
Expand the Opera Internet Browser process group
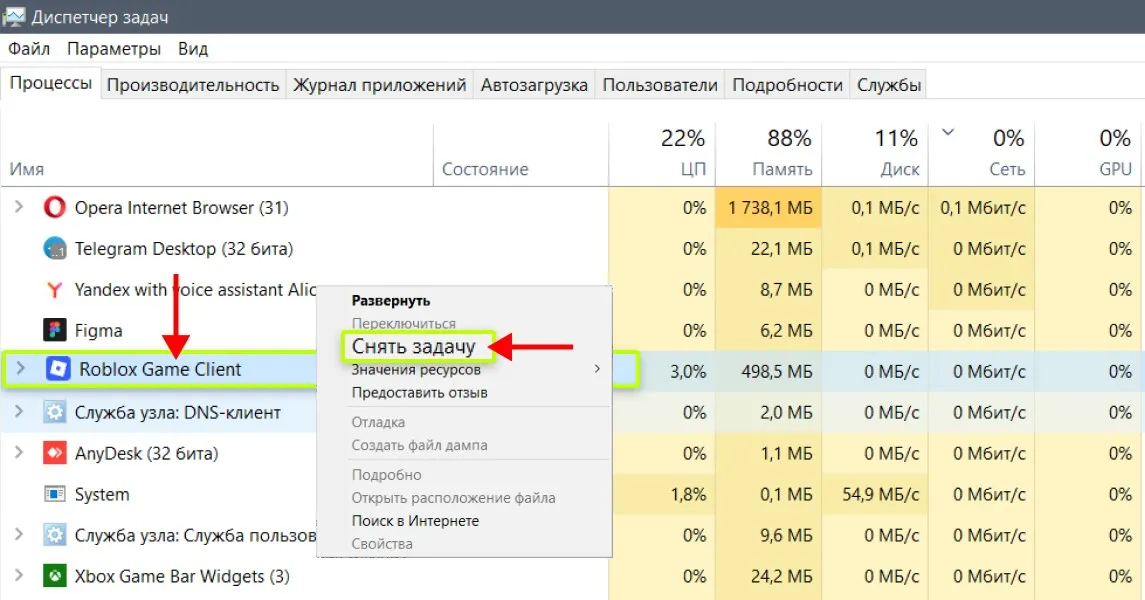(x=19, y=207)
